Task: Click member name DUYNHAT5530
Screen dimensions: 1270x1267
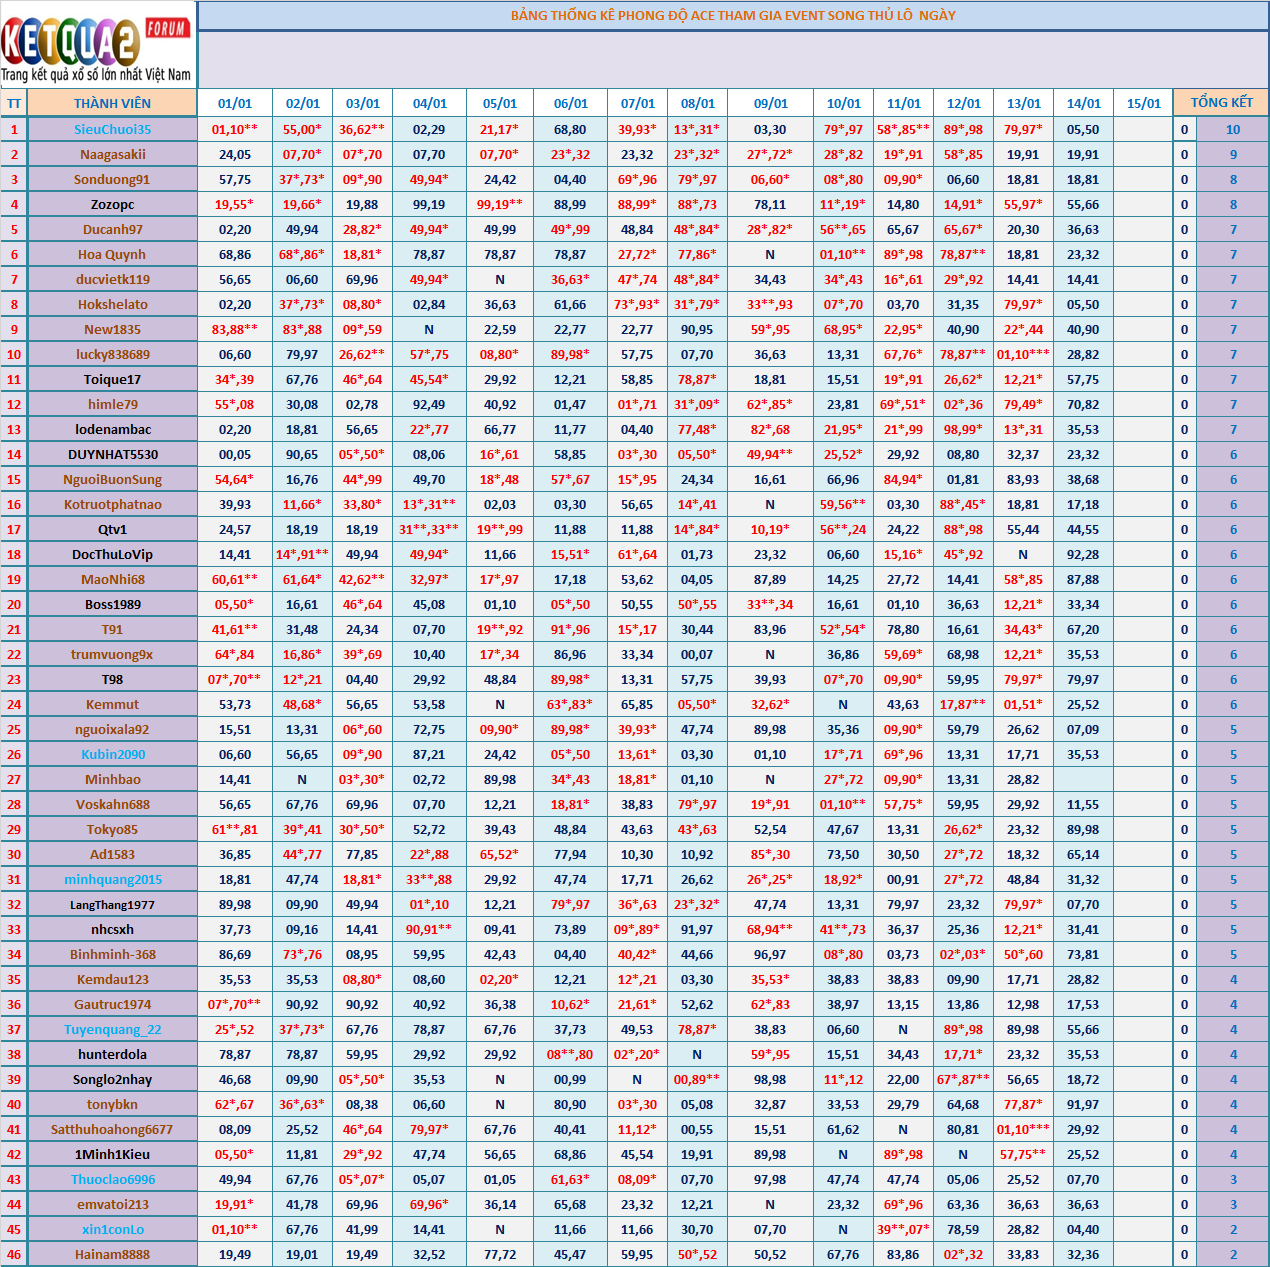Action: [112, 454]
